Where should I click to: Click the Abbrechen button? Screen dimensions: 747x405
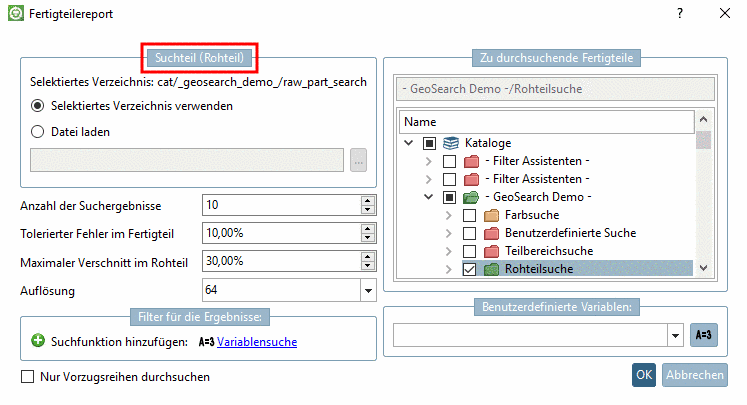pyautogui.click(x=694, y=375)
